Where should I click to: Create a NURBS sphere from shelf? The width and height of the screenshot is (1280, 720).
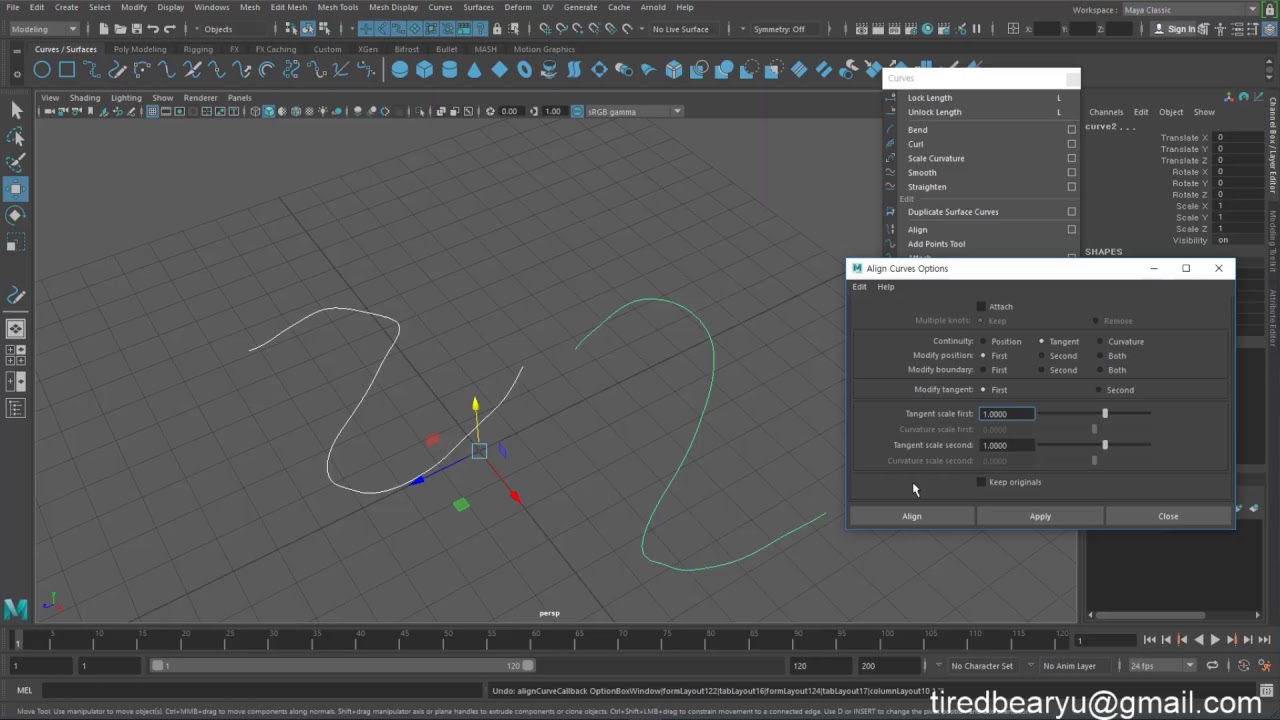[399, 69]
